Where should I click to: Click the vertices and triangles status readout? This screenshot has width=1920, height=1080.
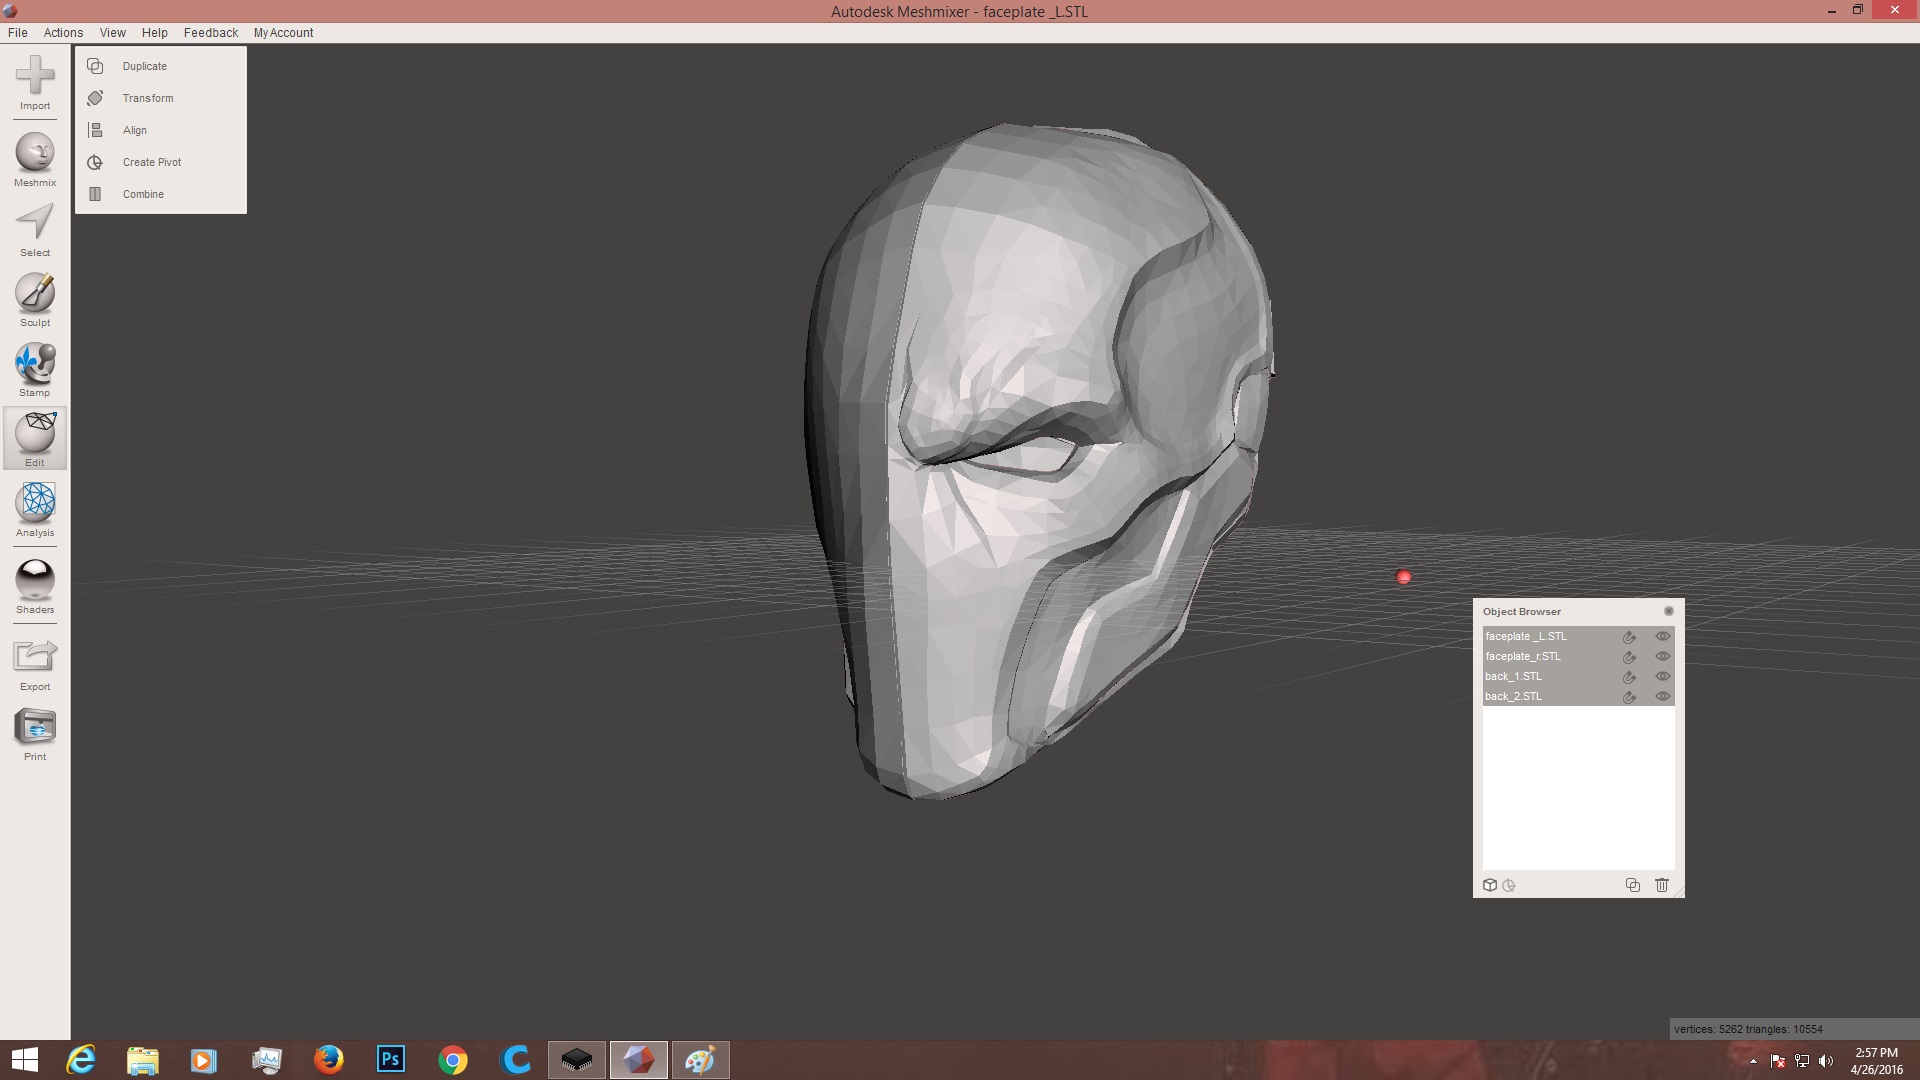click(1748, 1029)
